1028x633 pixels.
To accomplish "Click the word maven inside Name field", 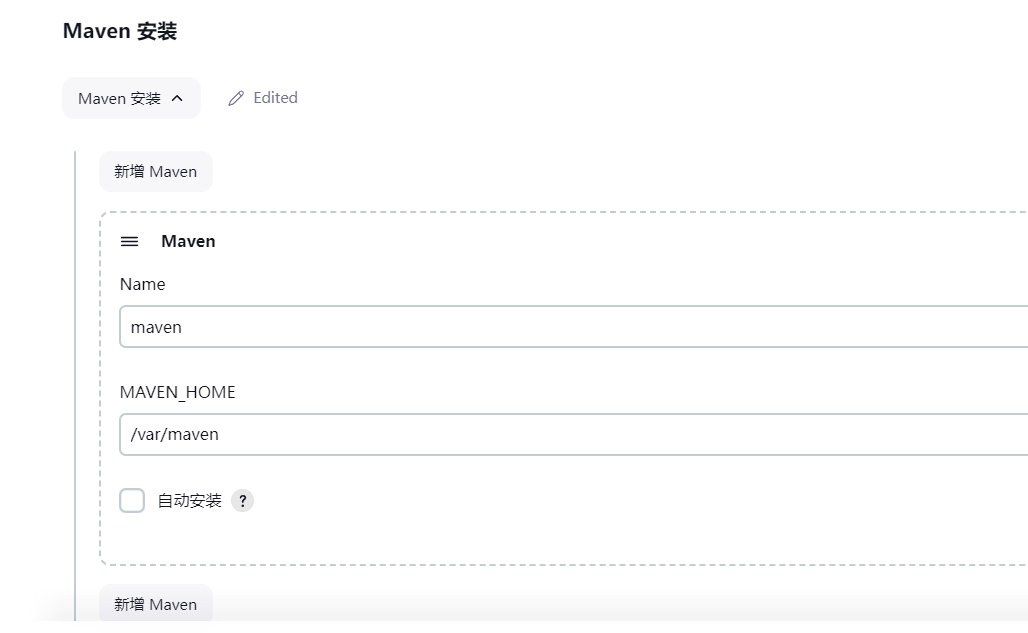I will click(156, 327).
